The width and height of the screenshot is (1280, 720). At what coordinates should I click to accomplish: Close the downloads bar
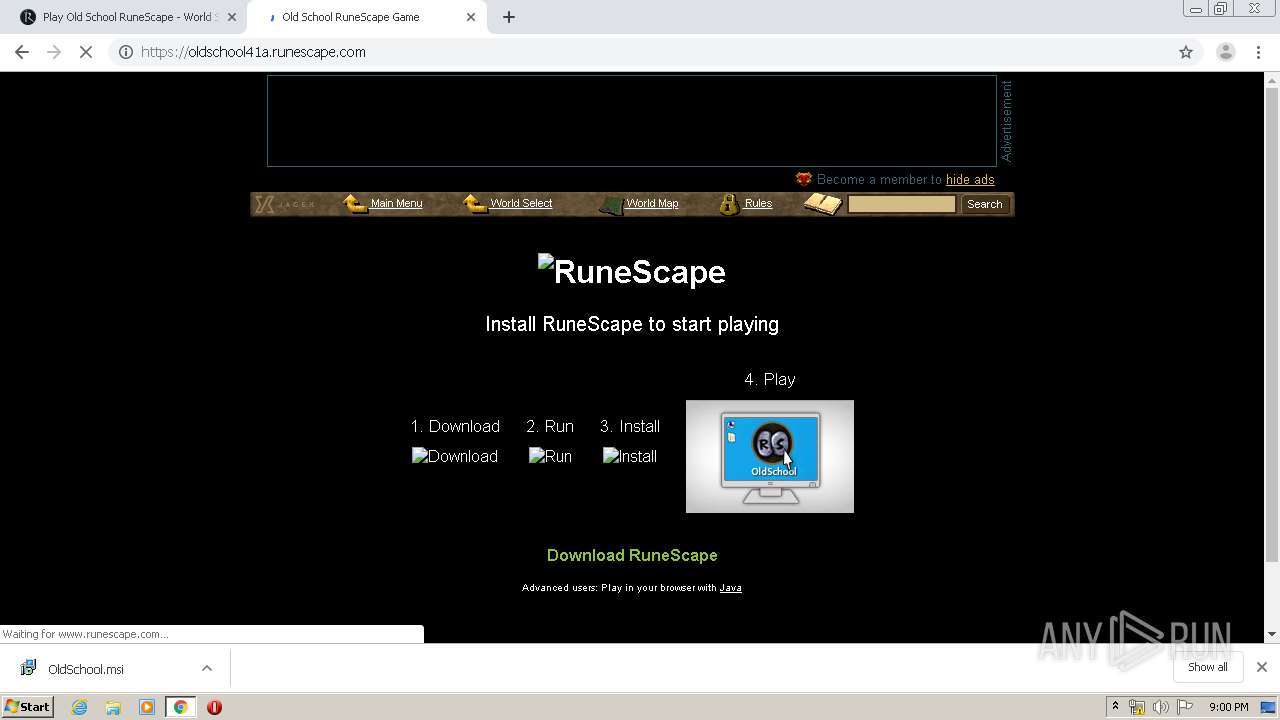point(1261,667)
